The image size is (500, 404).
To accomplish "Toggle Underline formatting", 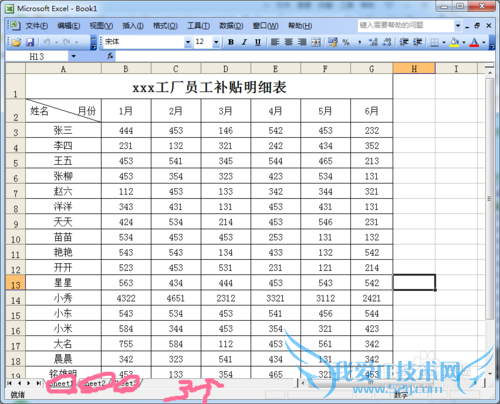I will click(x=258, y=42).
